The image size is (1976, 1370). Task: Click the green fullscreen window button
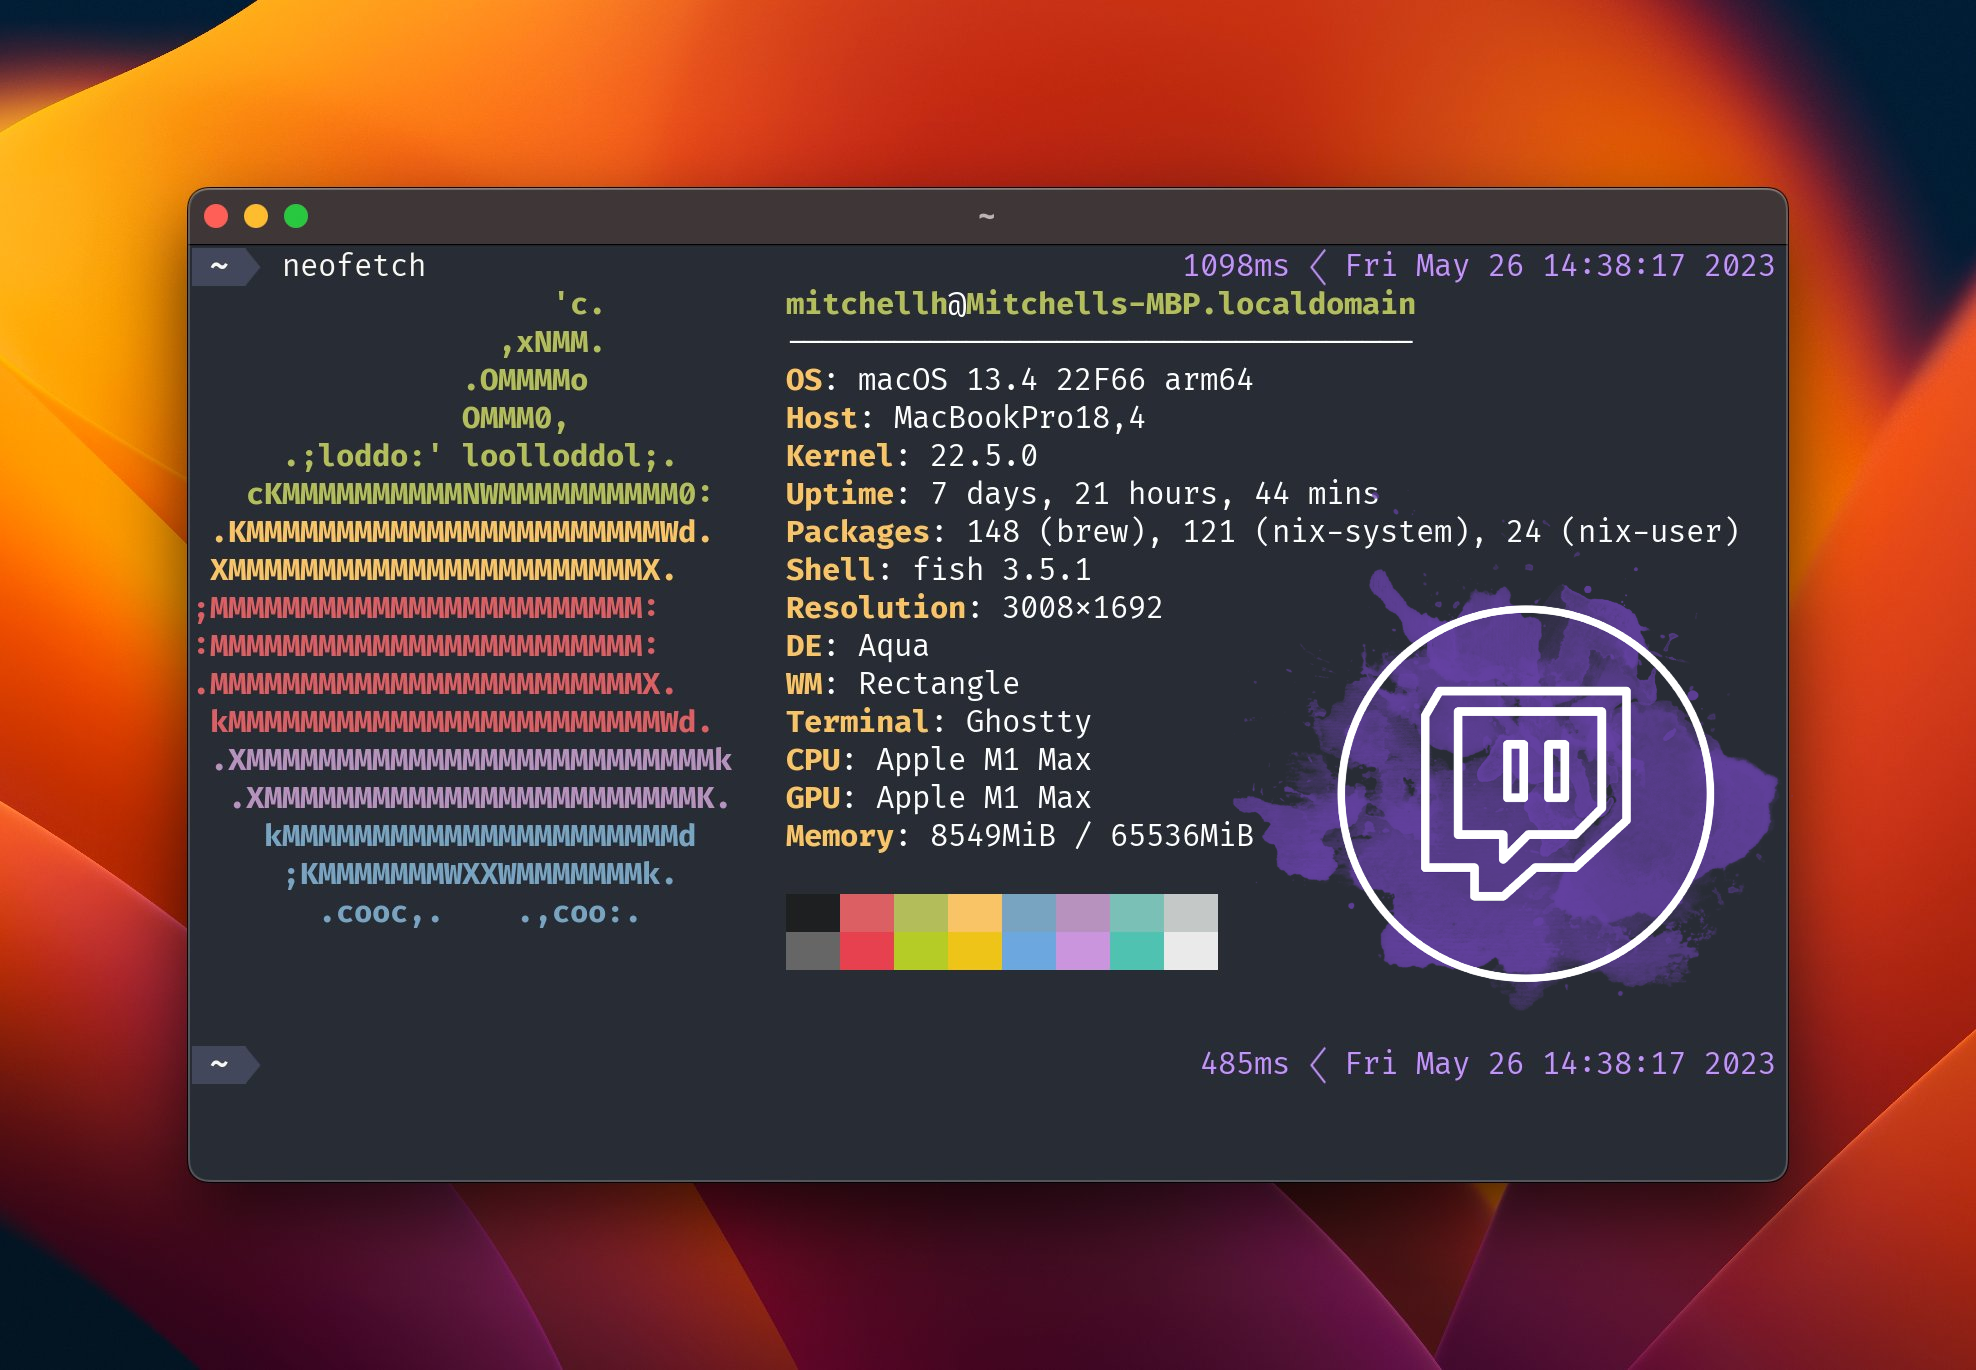click(x=296, y=216)
